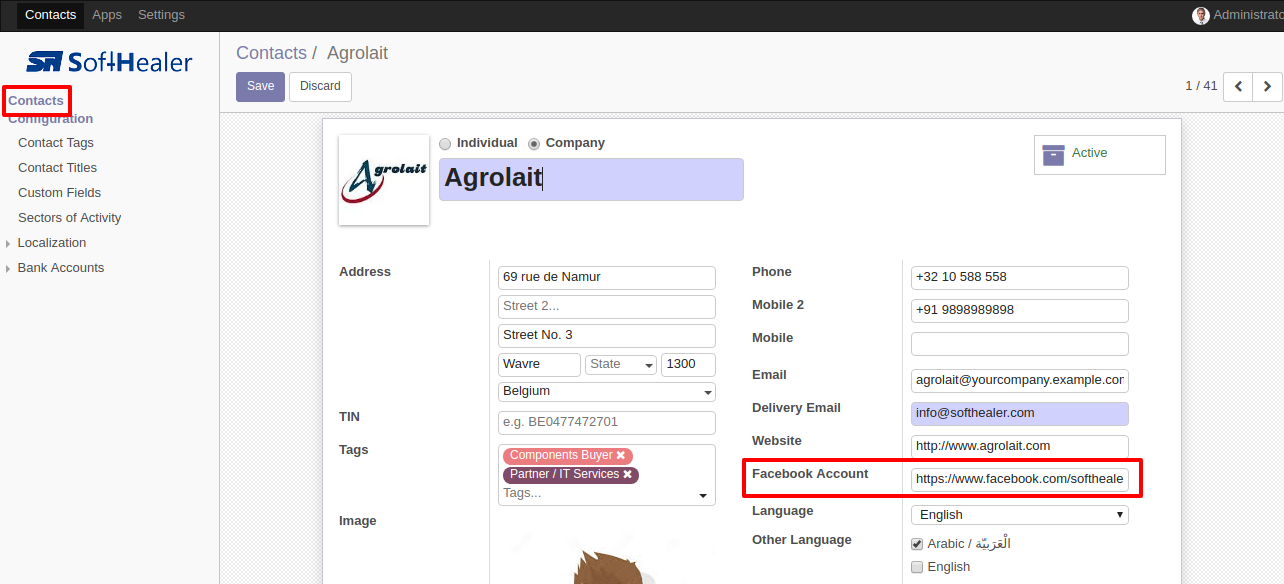Go to next contact record arrow

(1267, 87)
